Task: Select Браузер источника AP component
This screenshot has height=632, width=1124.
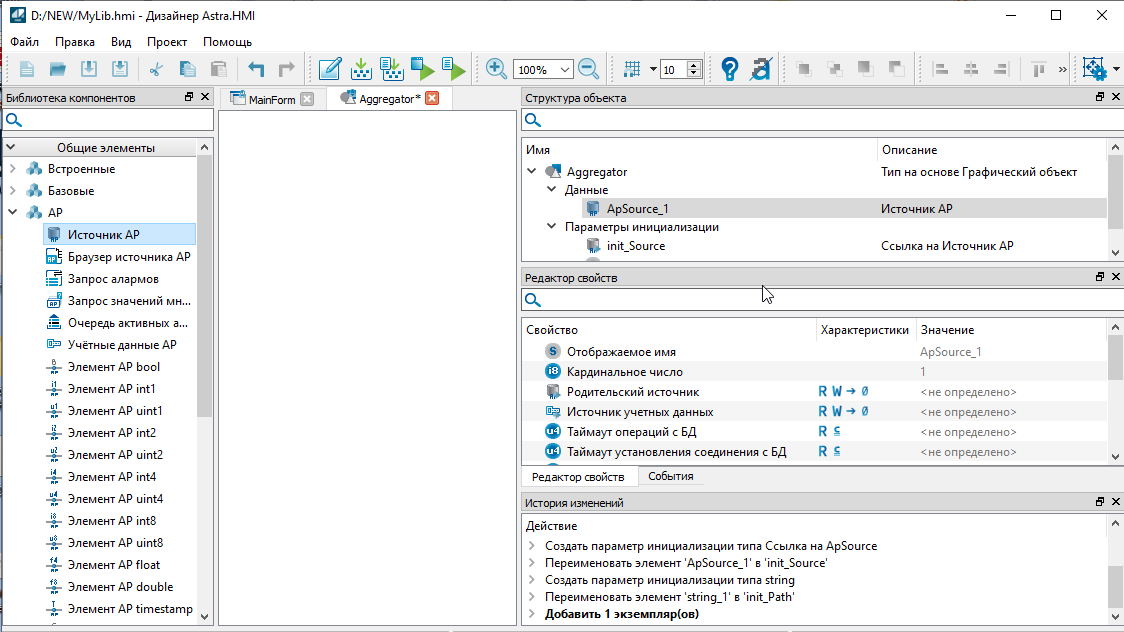Action: 128,257
